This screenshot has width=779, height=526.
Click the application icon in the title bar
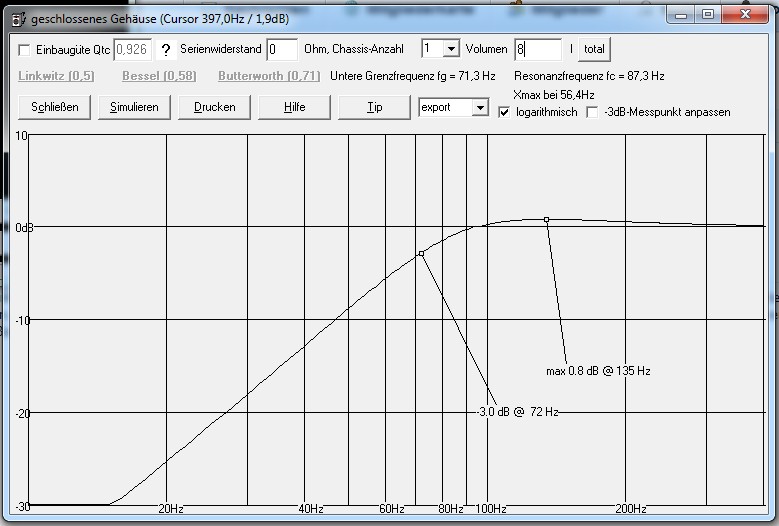(x=14, y=15)
